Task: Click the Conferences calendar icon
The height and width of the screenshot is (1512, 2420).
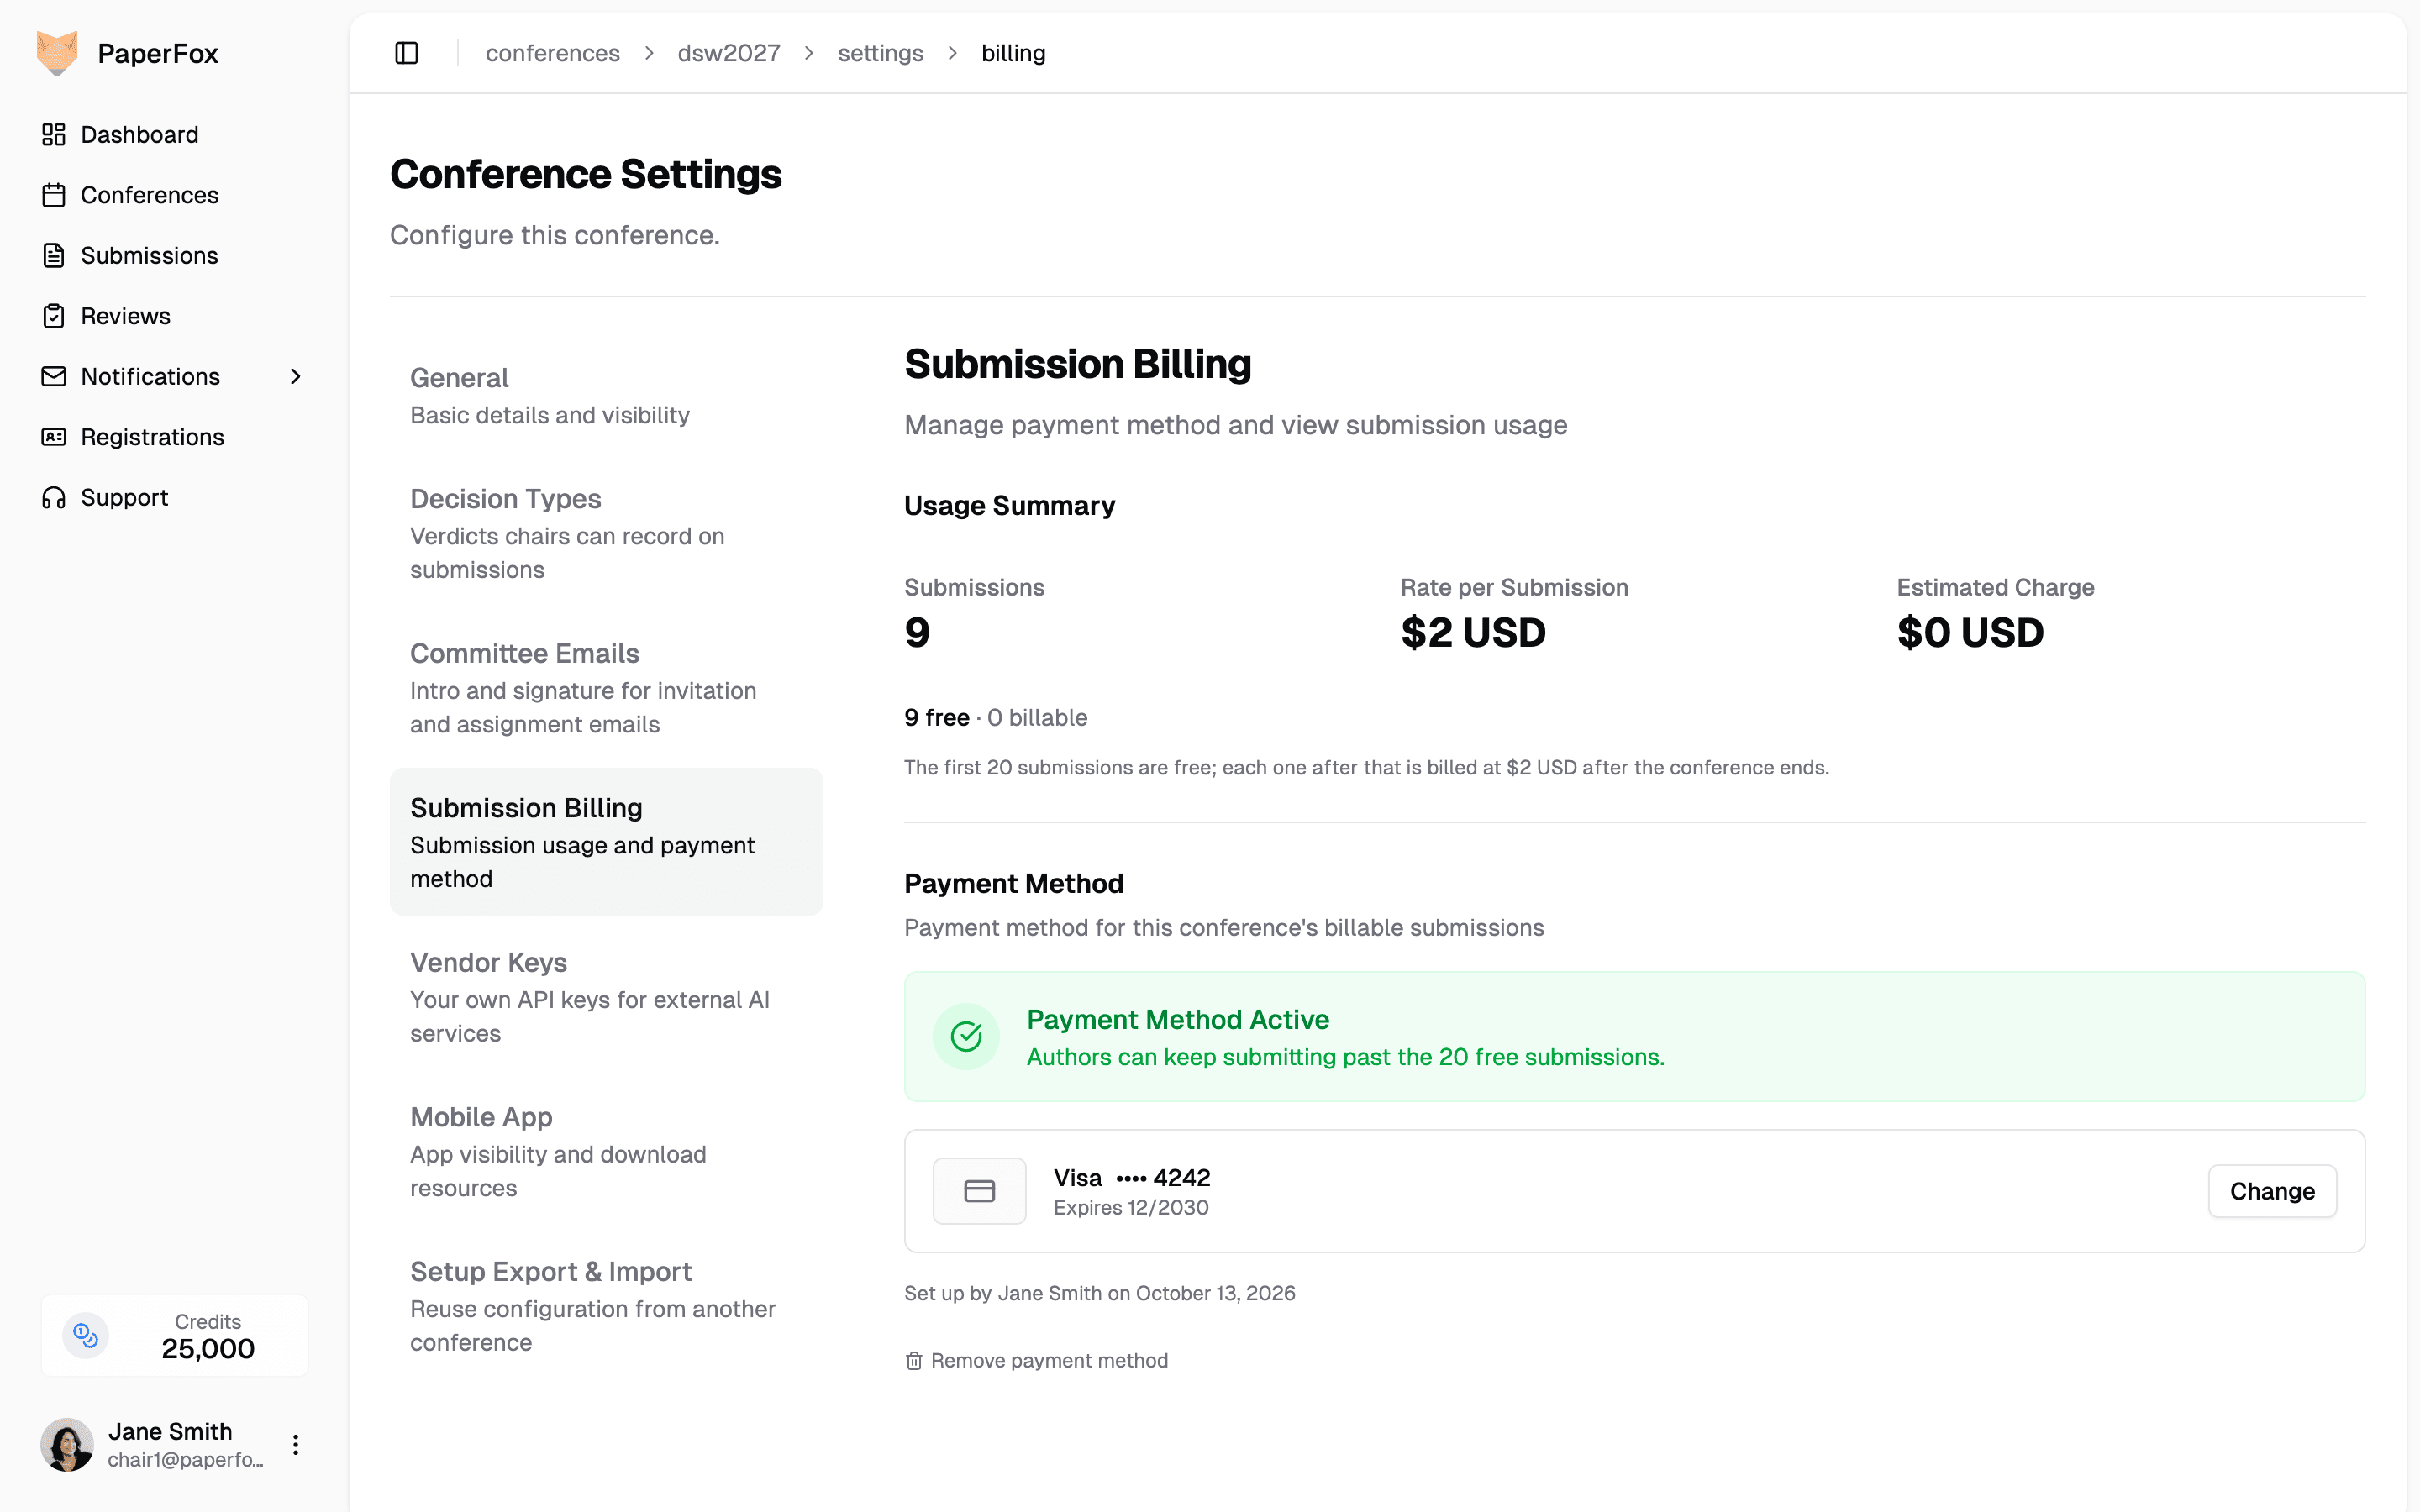Action: [54, 195]
